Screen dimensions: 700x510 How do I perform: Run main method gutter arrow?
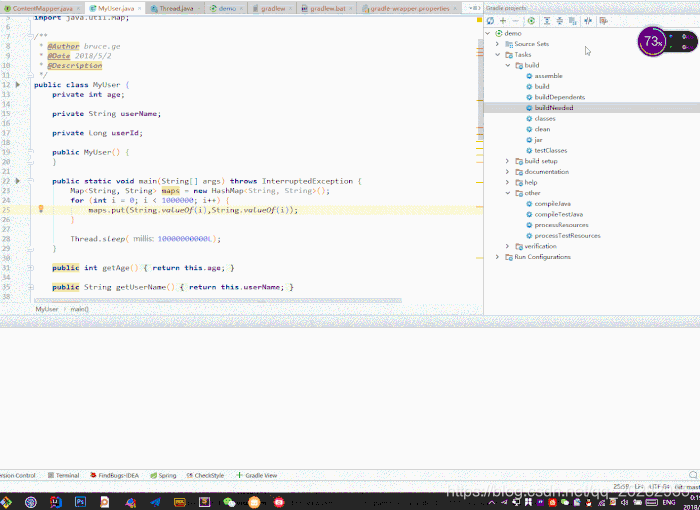pyautogui.click(x=18, y=181)
